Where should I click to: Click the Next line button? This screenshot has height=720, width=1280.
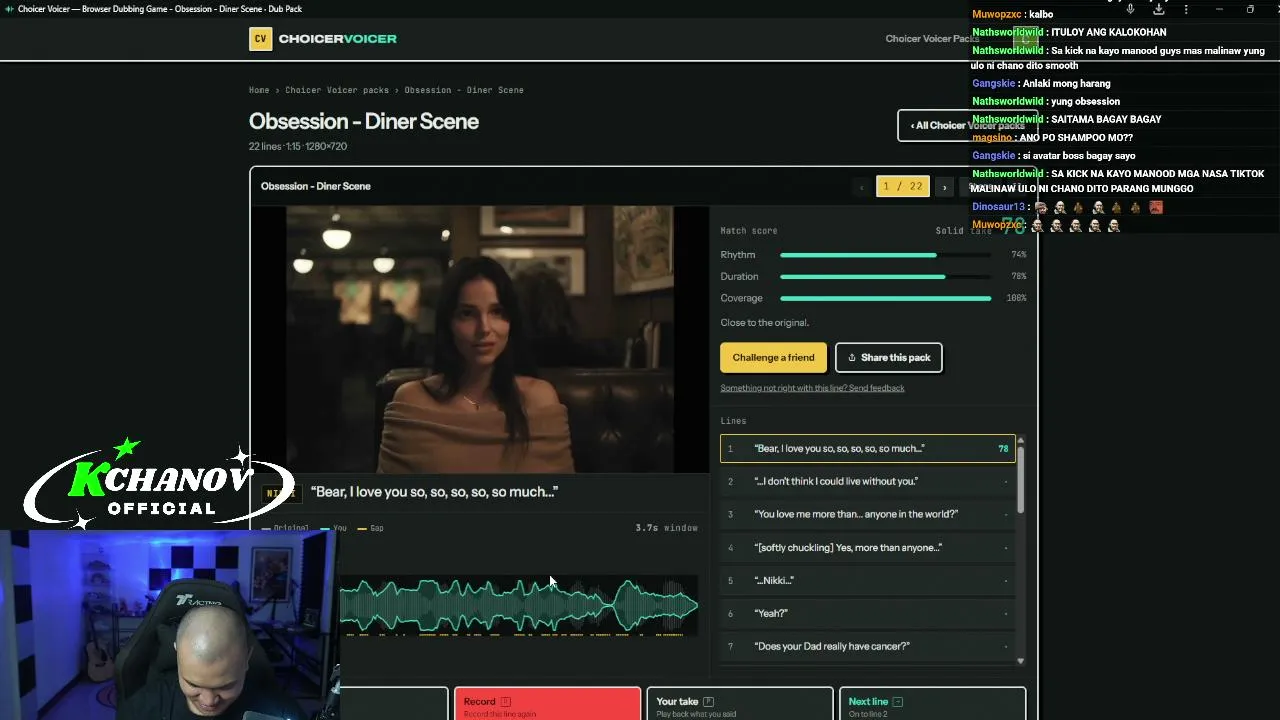(x=932, y=703)
